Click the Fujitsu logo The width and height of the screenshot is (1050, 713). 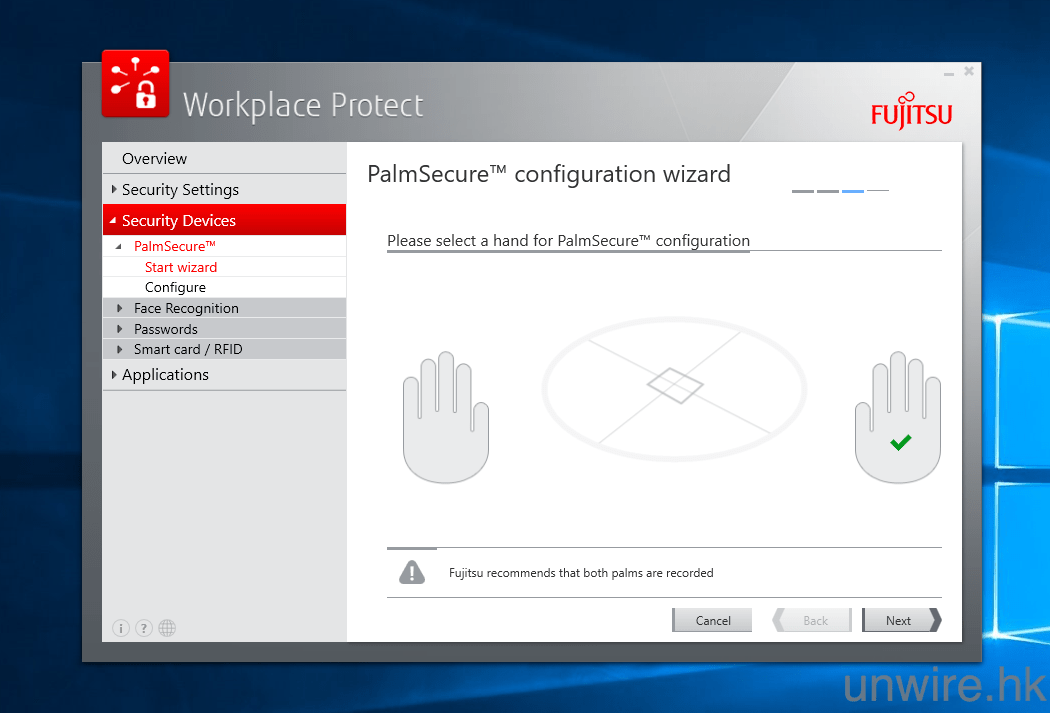pyautogui.click(x=911, y=111)
